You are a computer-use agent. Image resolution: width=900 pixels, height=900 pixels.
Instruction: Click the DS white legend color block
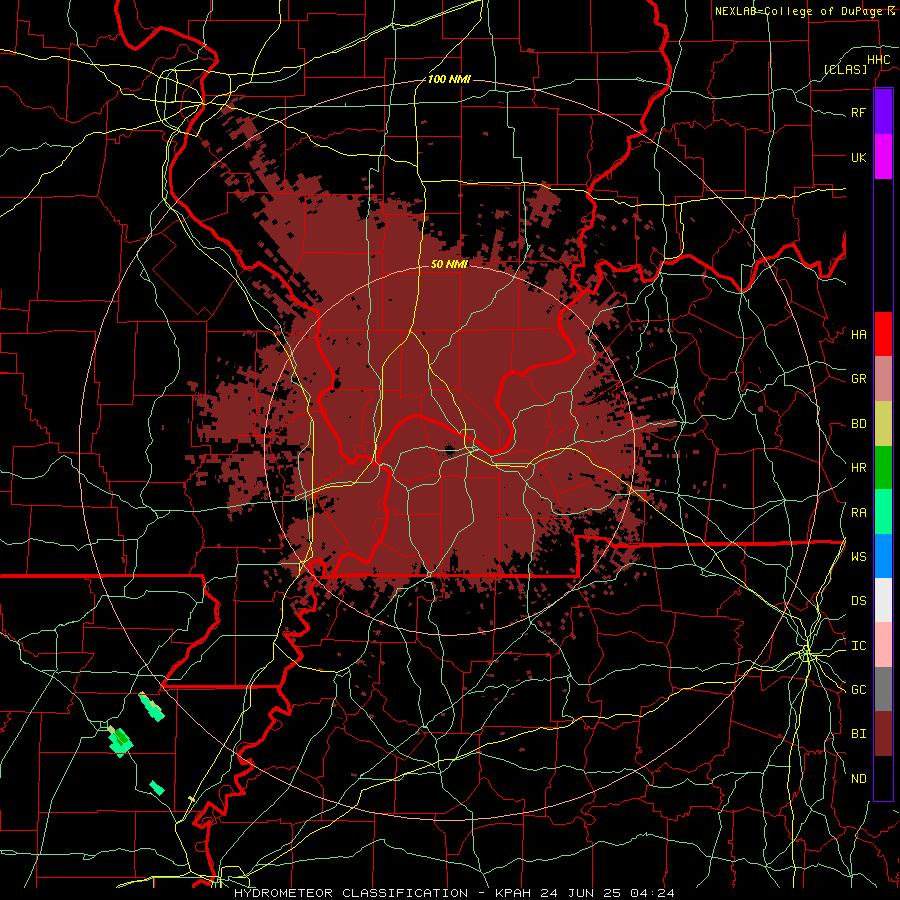click(x=883, y=600)
